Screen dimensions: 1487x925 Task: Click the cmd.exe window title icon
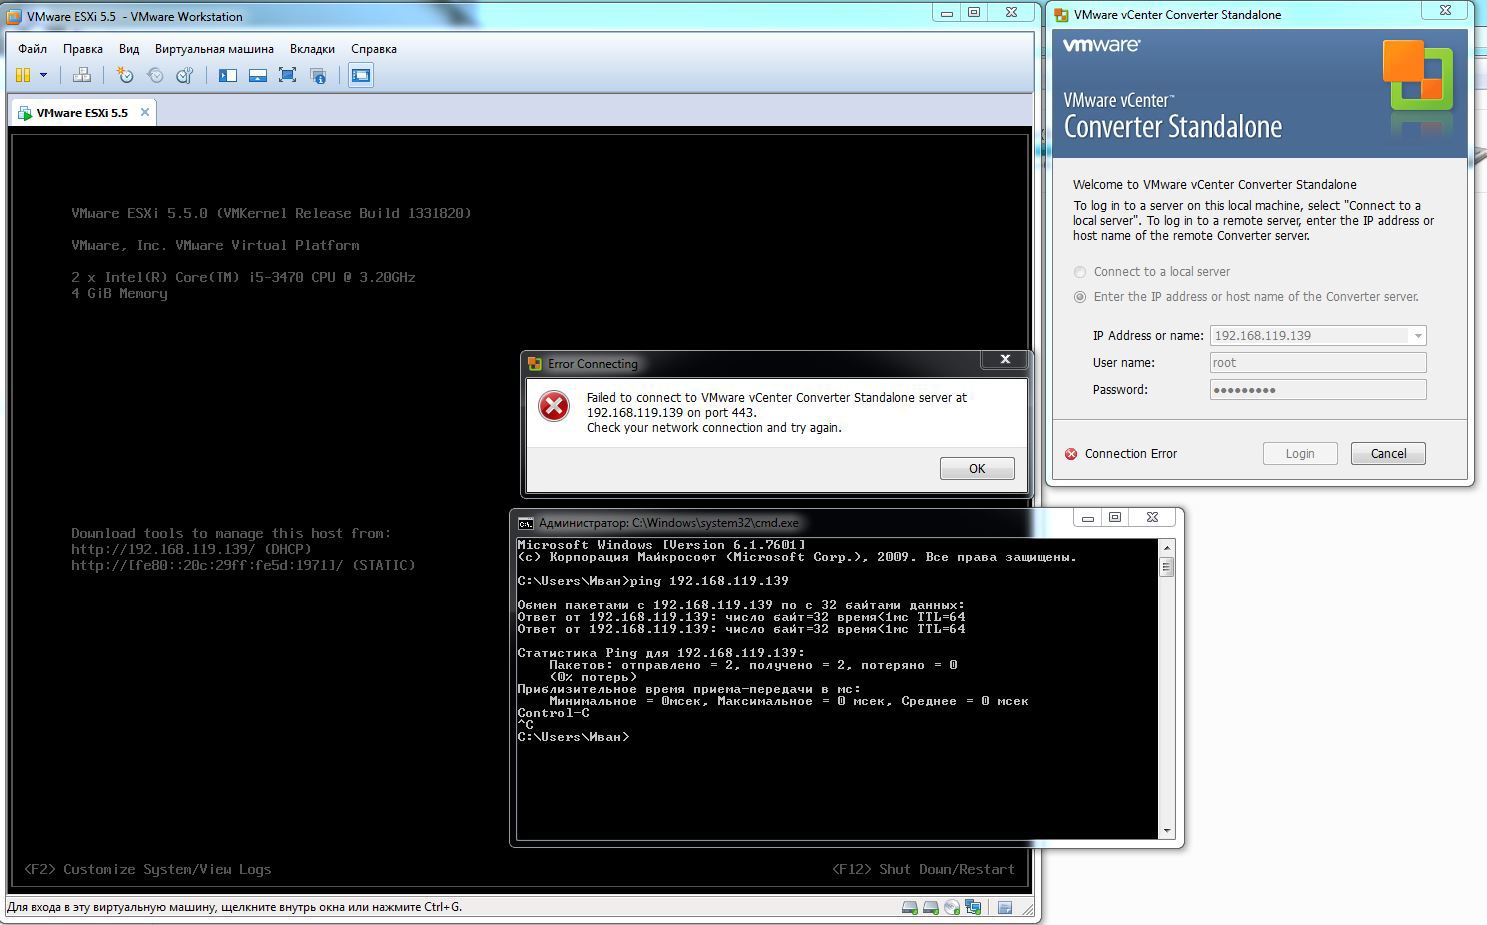[526, 523]
